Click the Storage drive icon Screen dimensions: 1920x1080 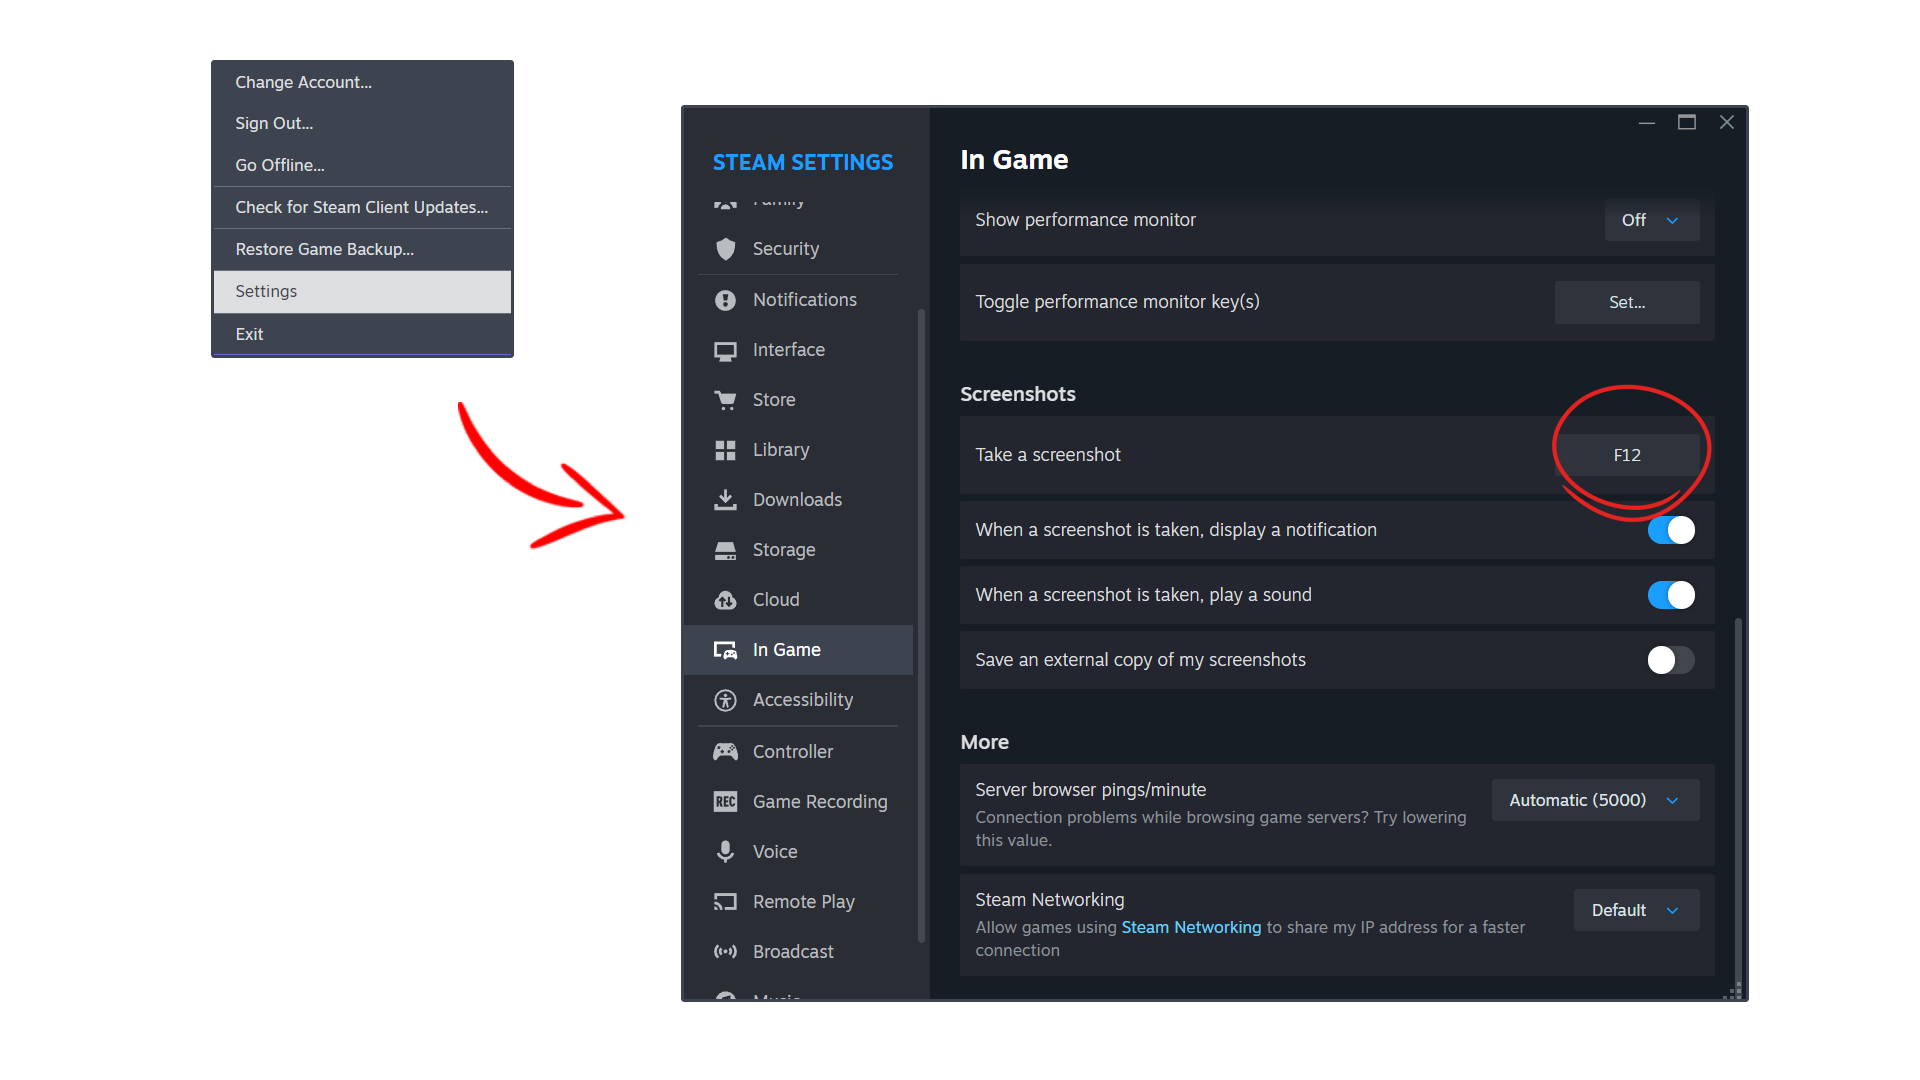coord(726,550)
